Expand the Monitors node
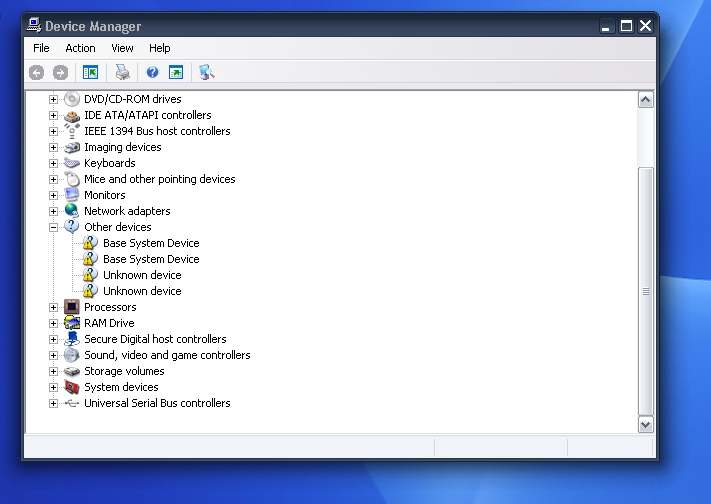The image size is (711, 504). [x=53, y=196]
